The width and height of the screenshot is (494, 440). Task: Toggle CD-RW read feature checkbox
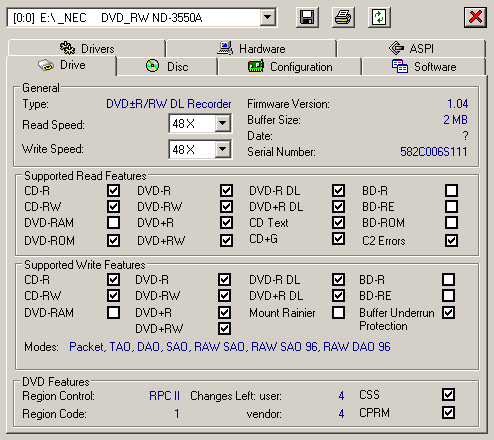pos(113,207)
